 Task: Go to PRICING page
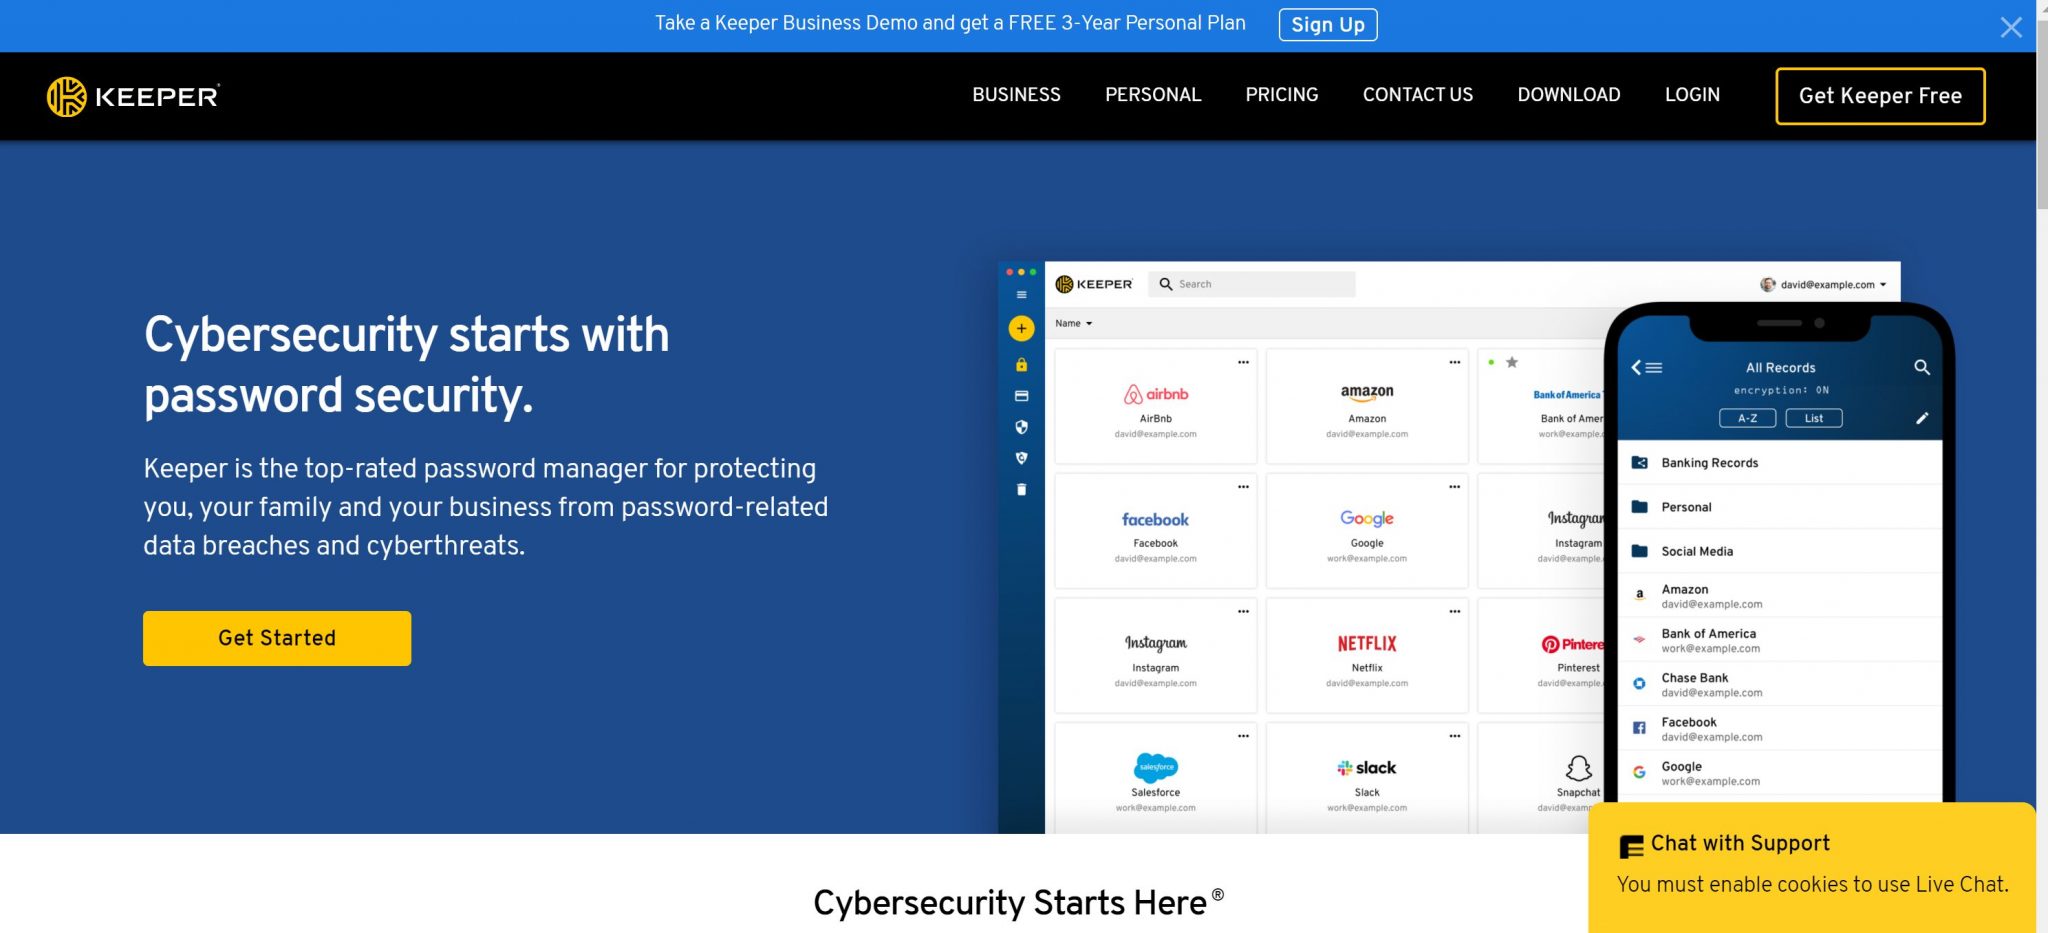(1281, 95)
